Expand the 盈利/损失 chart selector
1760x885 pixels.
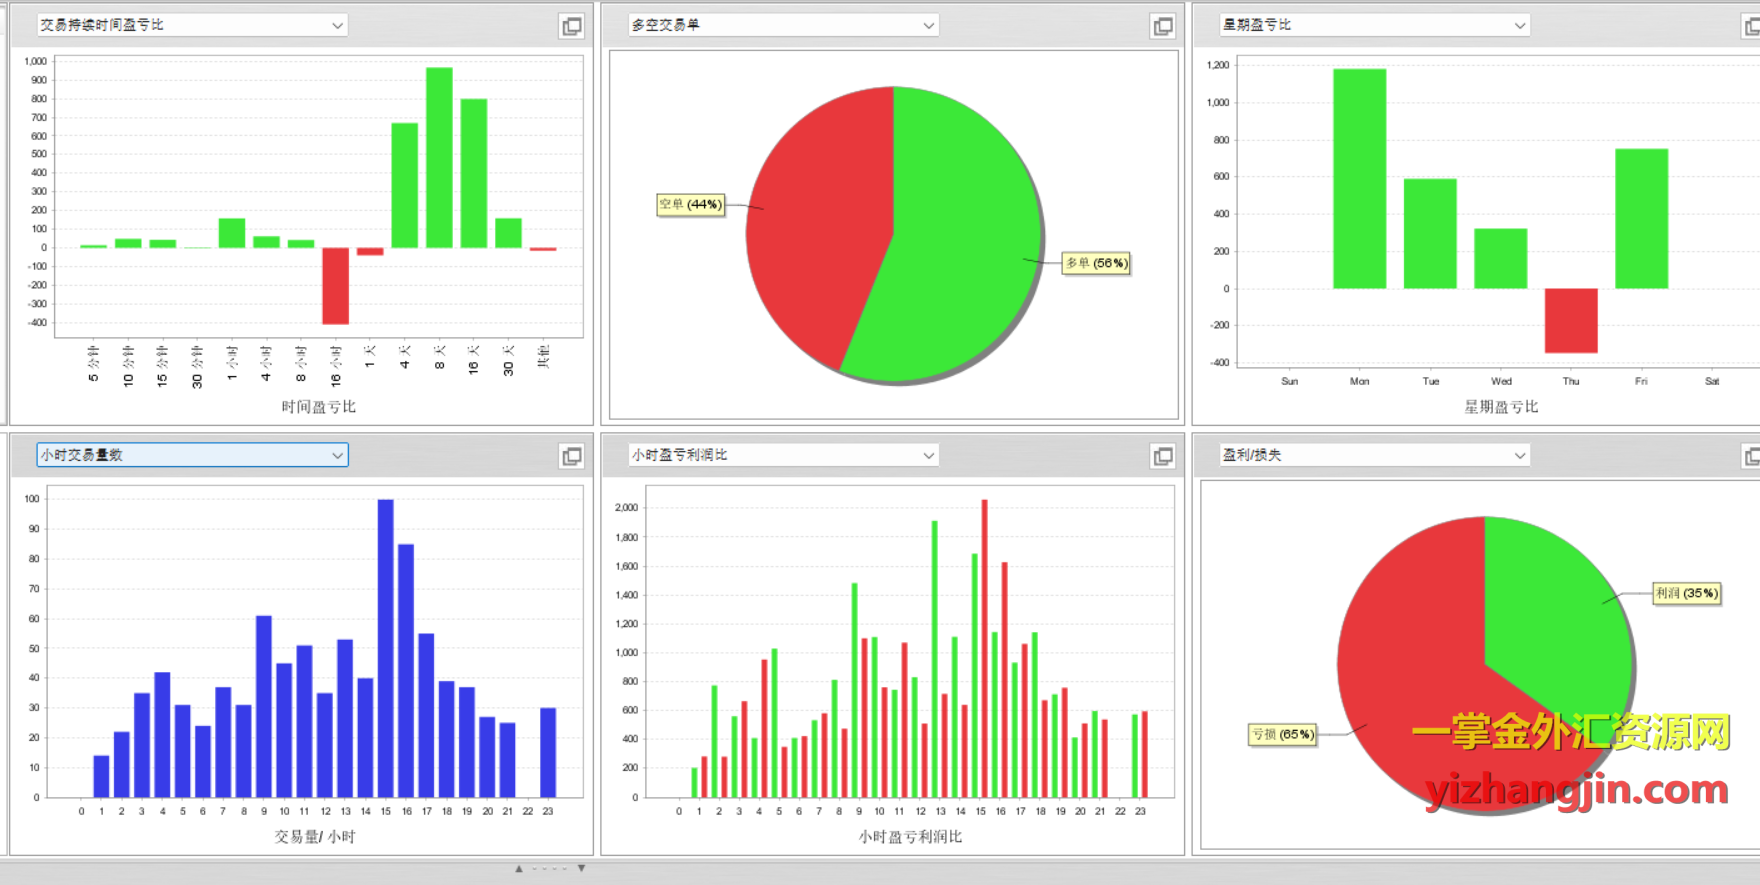point(1520,455)
